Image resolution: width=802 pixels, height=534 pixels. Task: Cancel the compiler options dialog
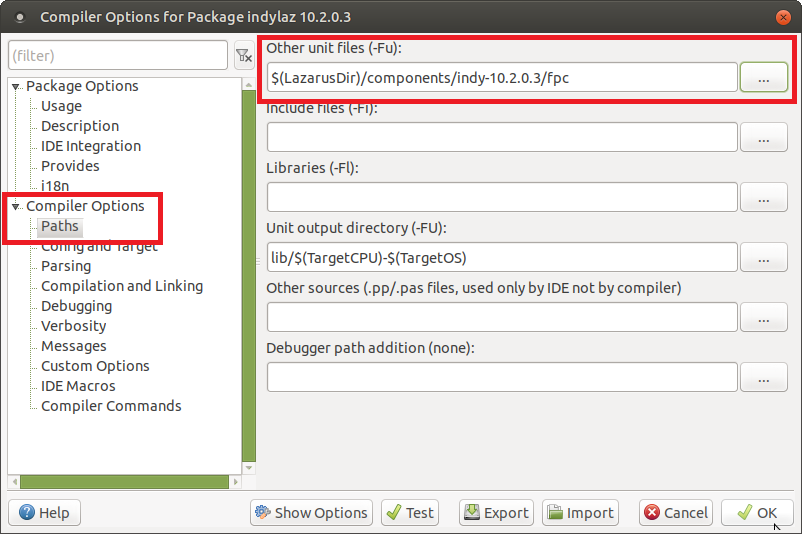(x=676, y=513)
